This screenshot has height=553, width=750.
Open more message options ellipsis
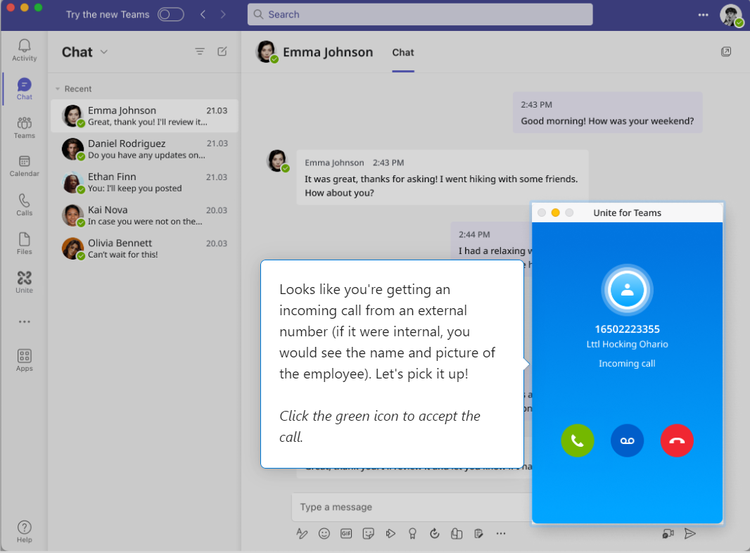pyautogui.click(x=501, y=533)
